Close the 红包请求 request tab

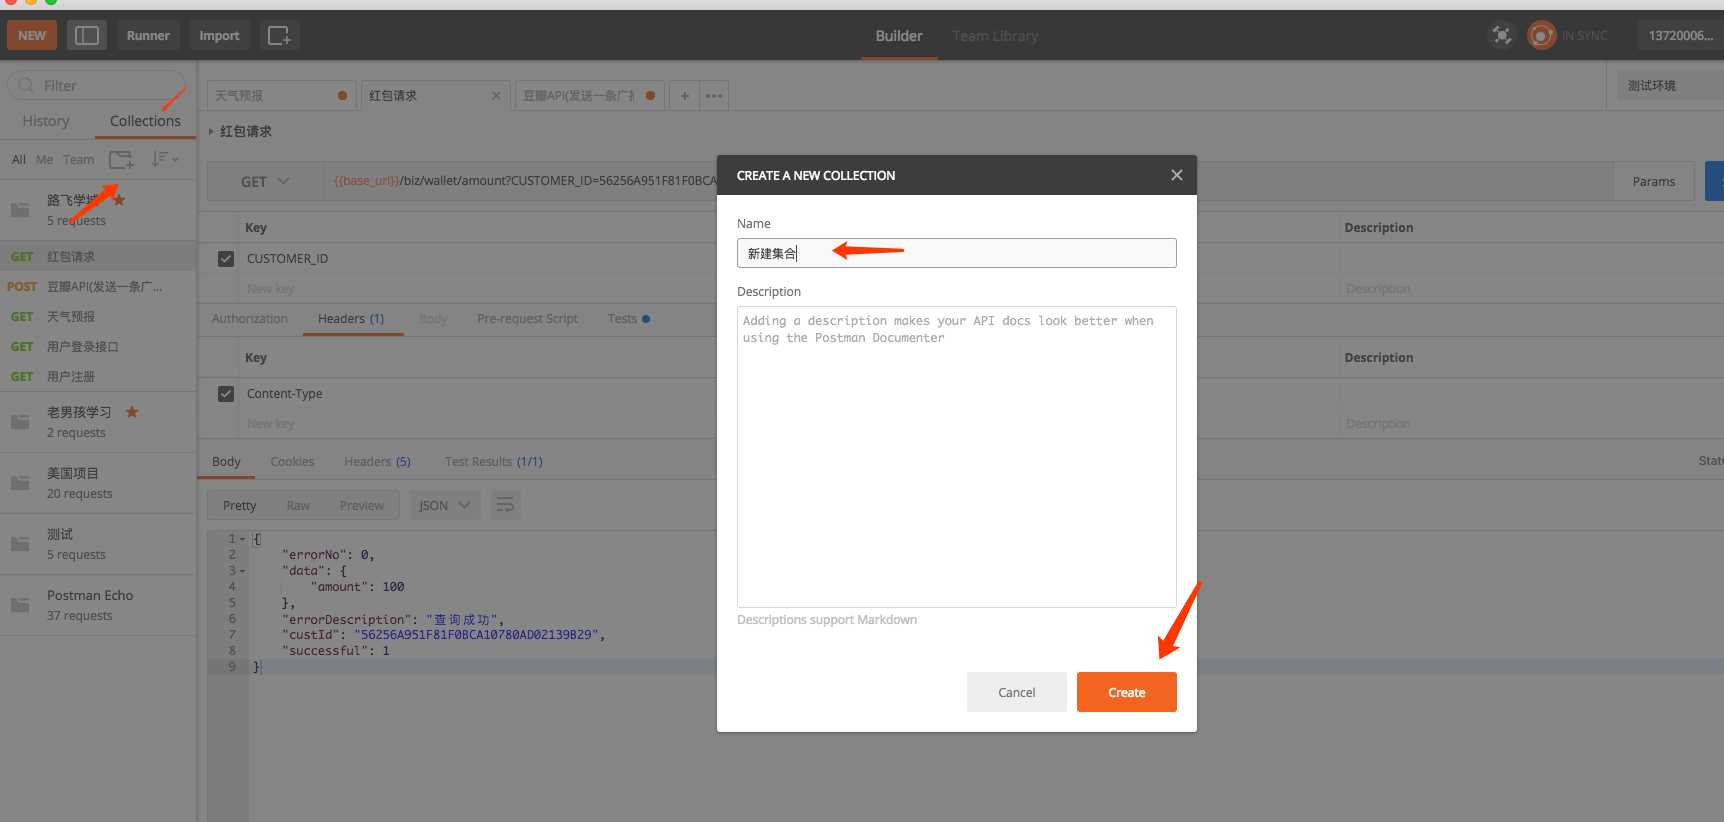pos(496,96)
